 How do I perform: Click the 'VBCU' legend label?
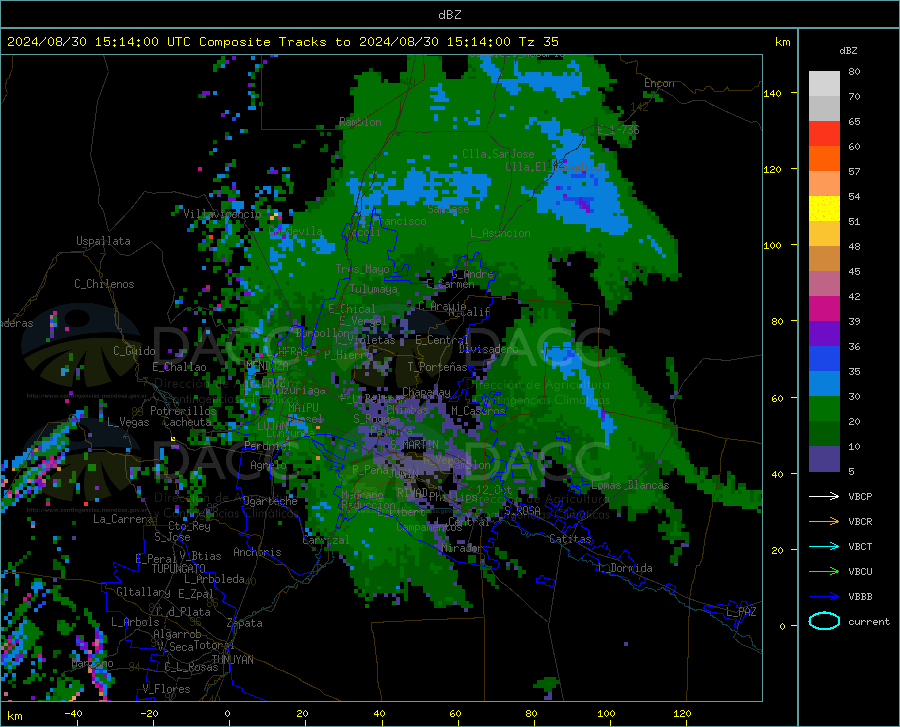[x=860, y=572]
